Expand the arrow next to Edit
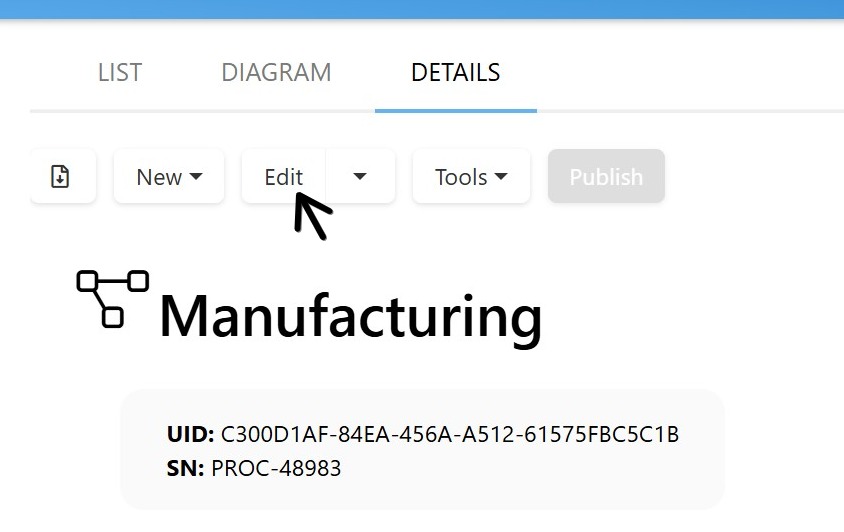844x532 pixels. (360, 177)
